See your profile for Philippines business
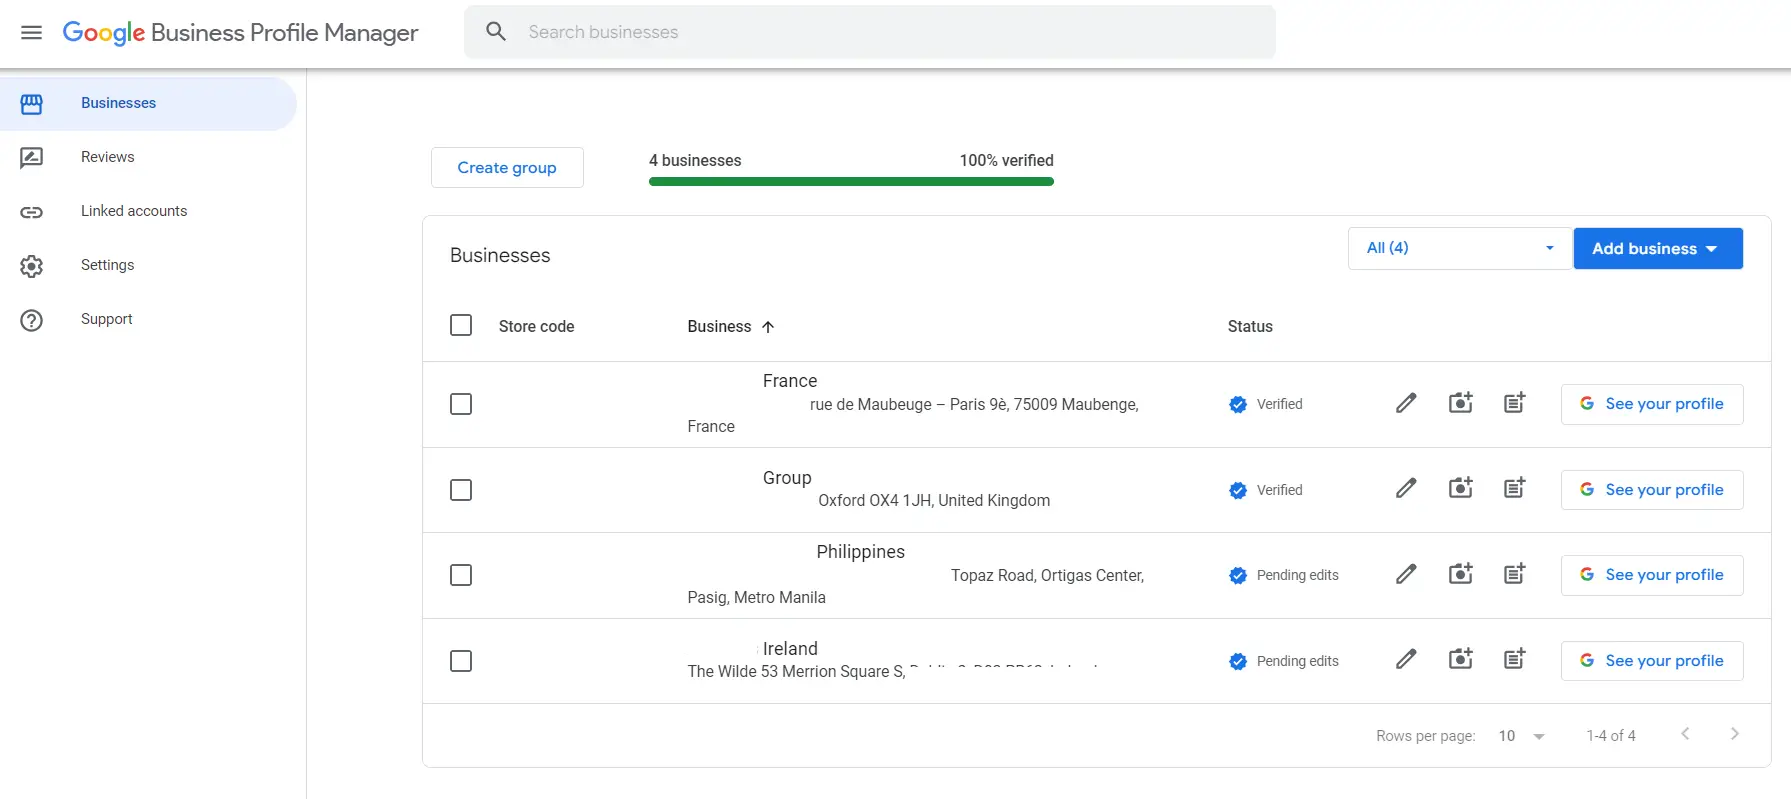Viewport: 1791px width, 799px height. click(1652, 575)
